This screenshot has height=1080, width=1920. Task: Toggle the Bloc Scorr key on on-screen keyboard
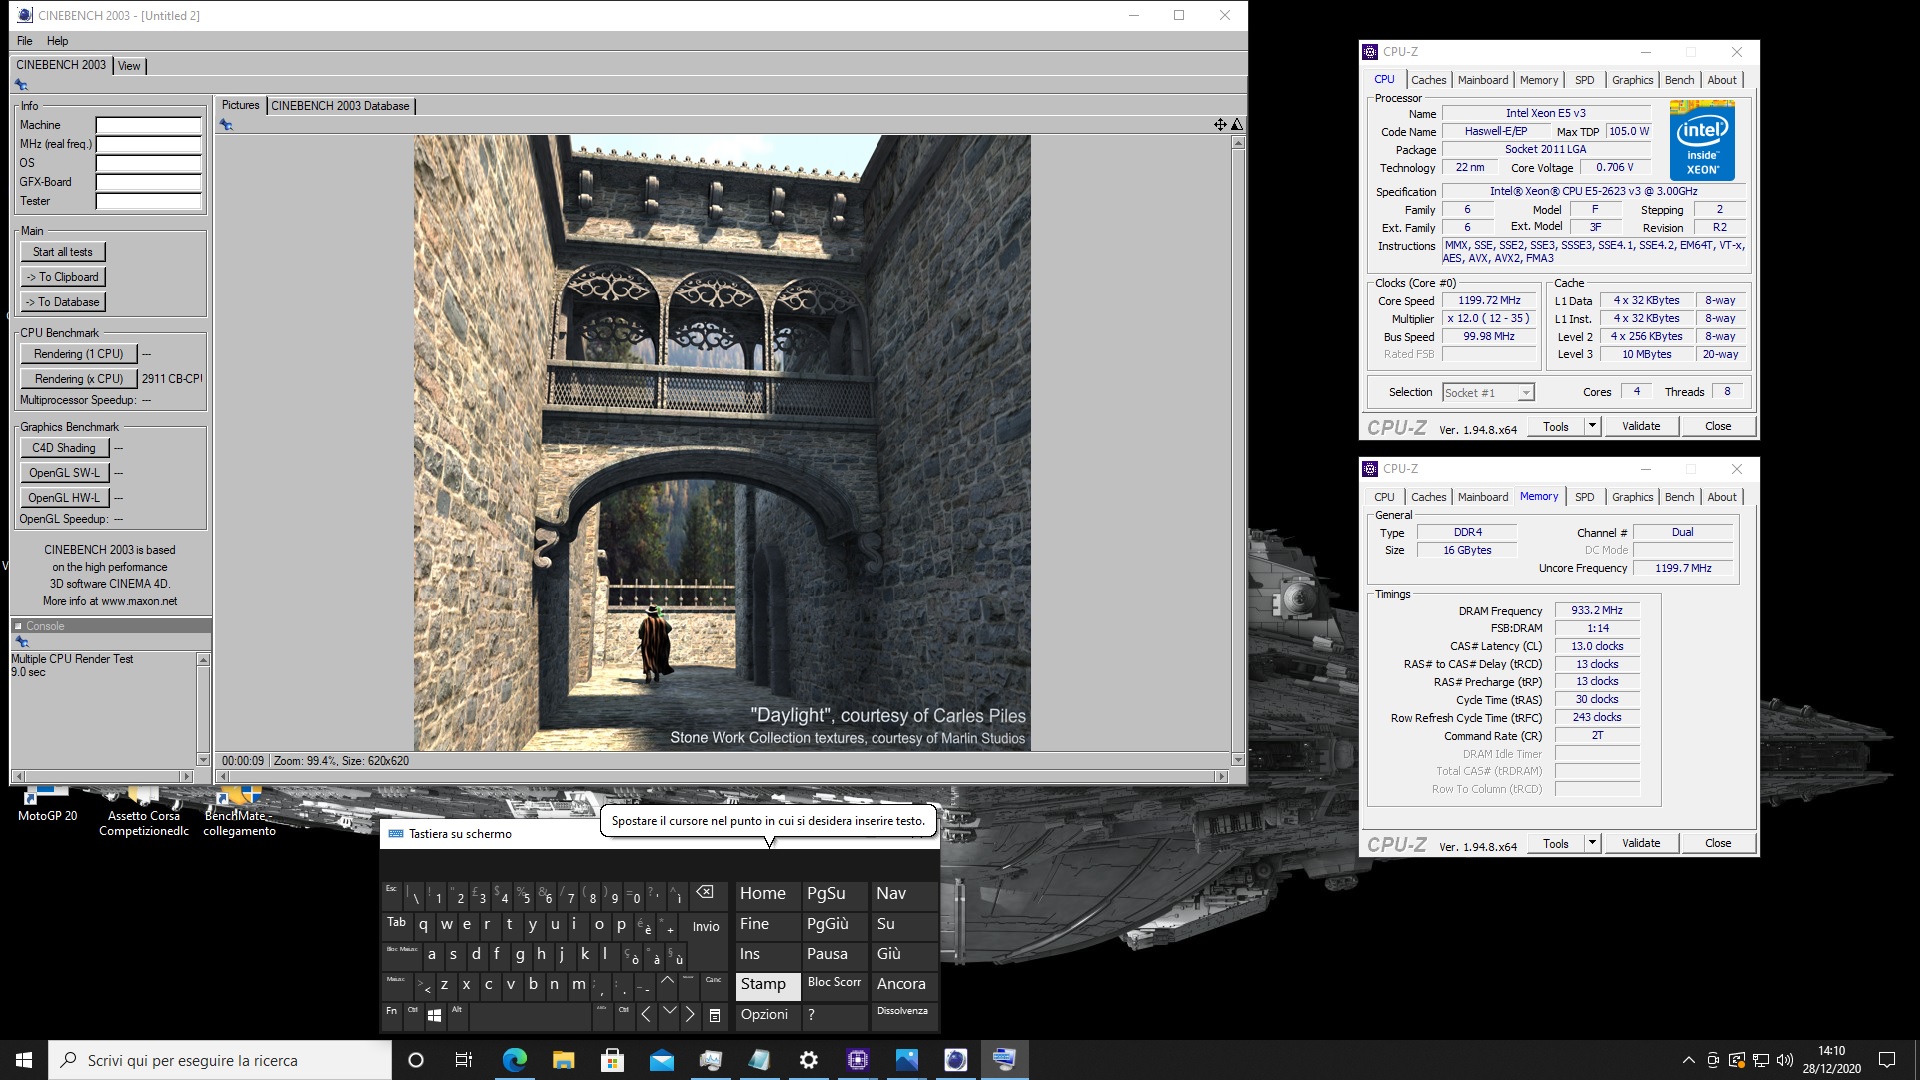tap(834, 984)
